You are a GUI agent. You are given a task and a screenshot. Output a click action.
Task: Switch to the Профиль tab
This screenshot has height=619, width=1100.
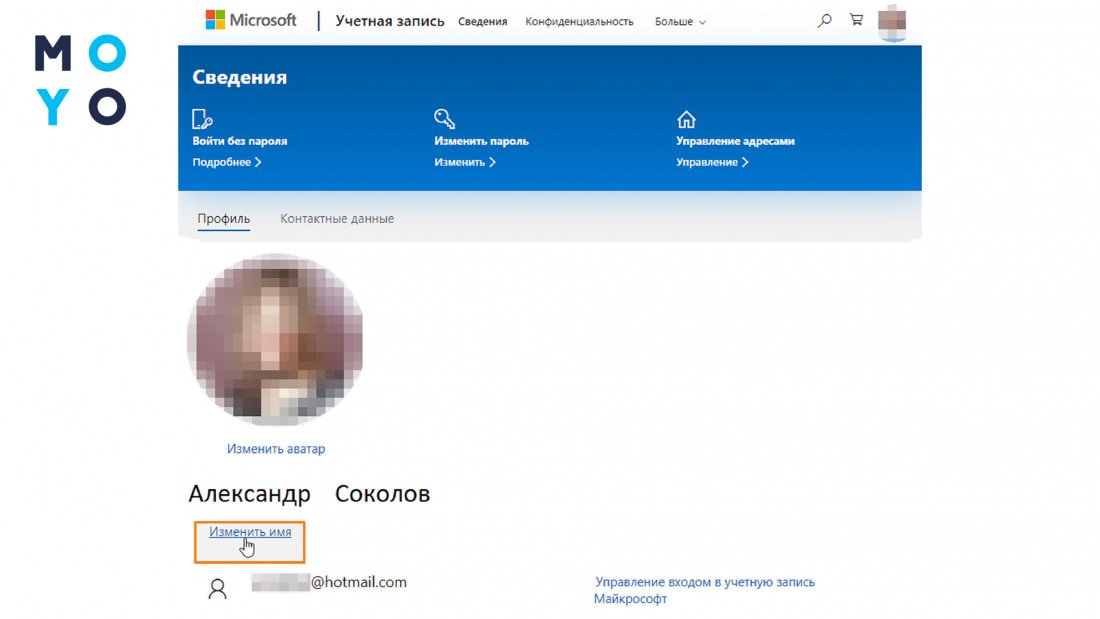pyautogui.click(x=223, y=219)
